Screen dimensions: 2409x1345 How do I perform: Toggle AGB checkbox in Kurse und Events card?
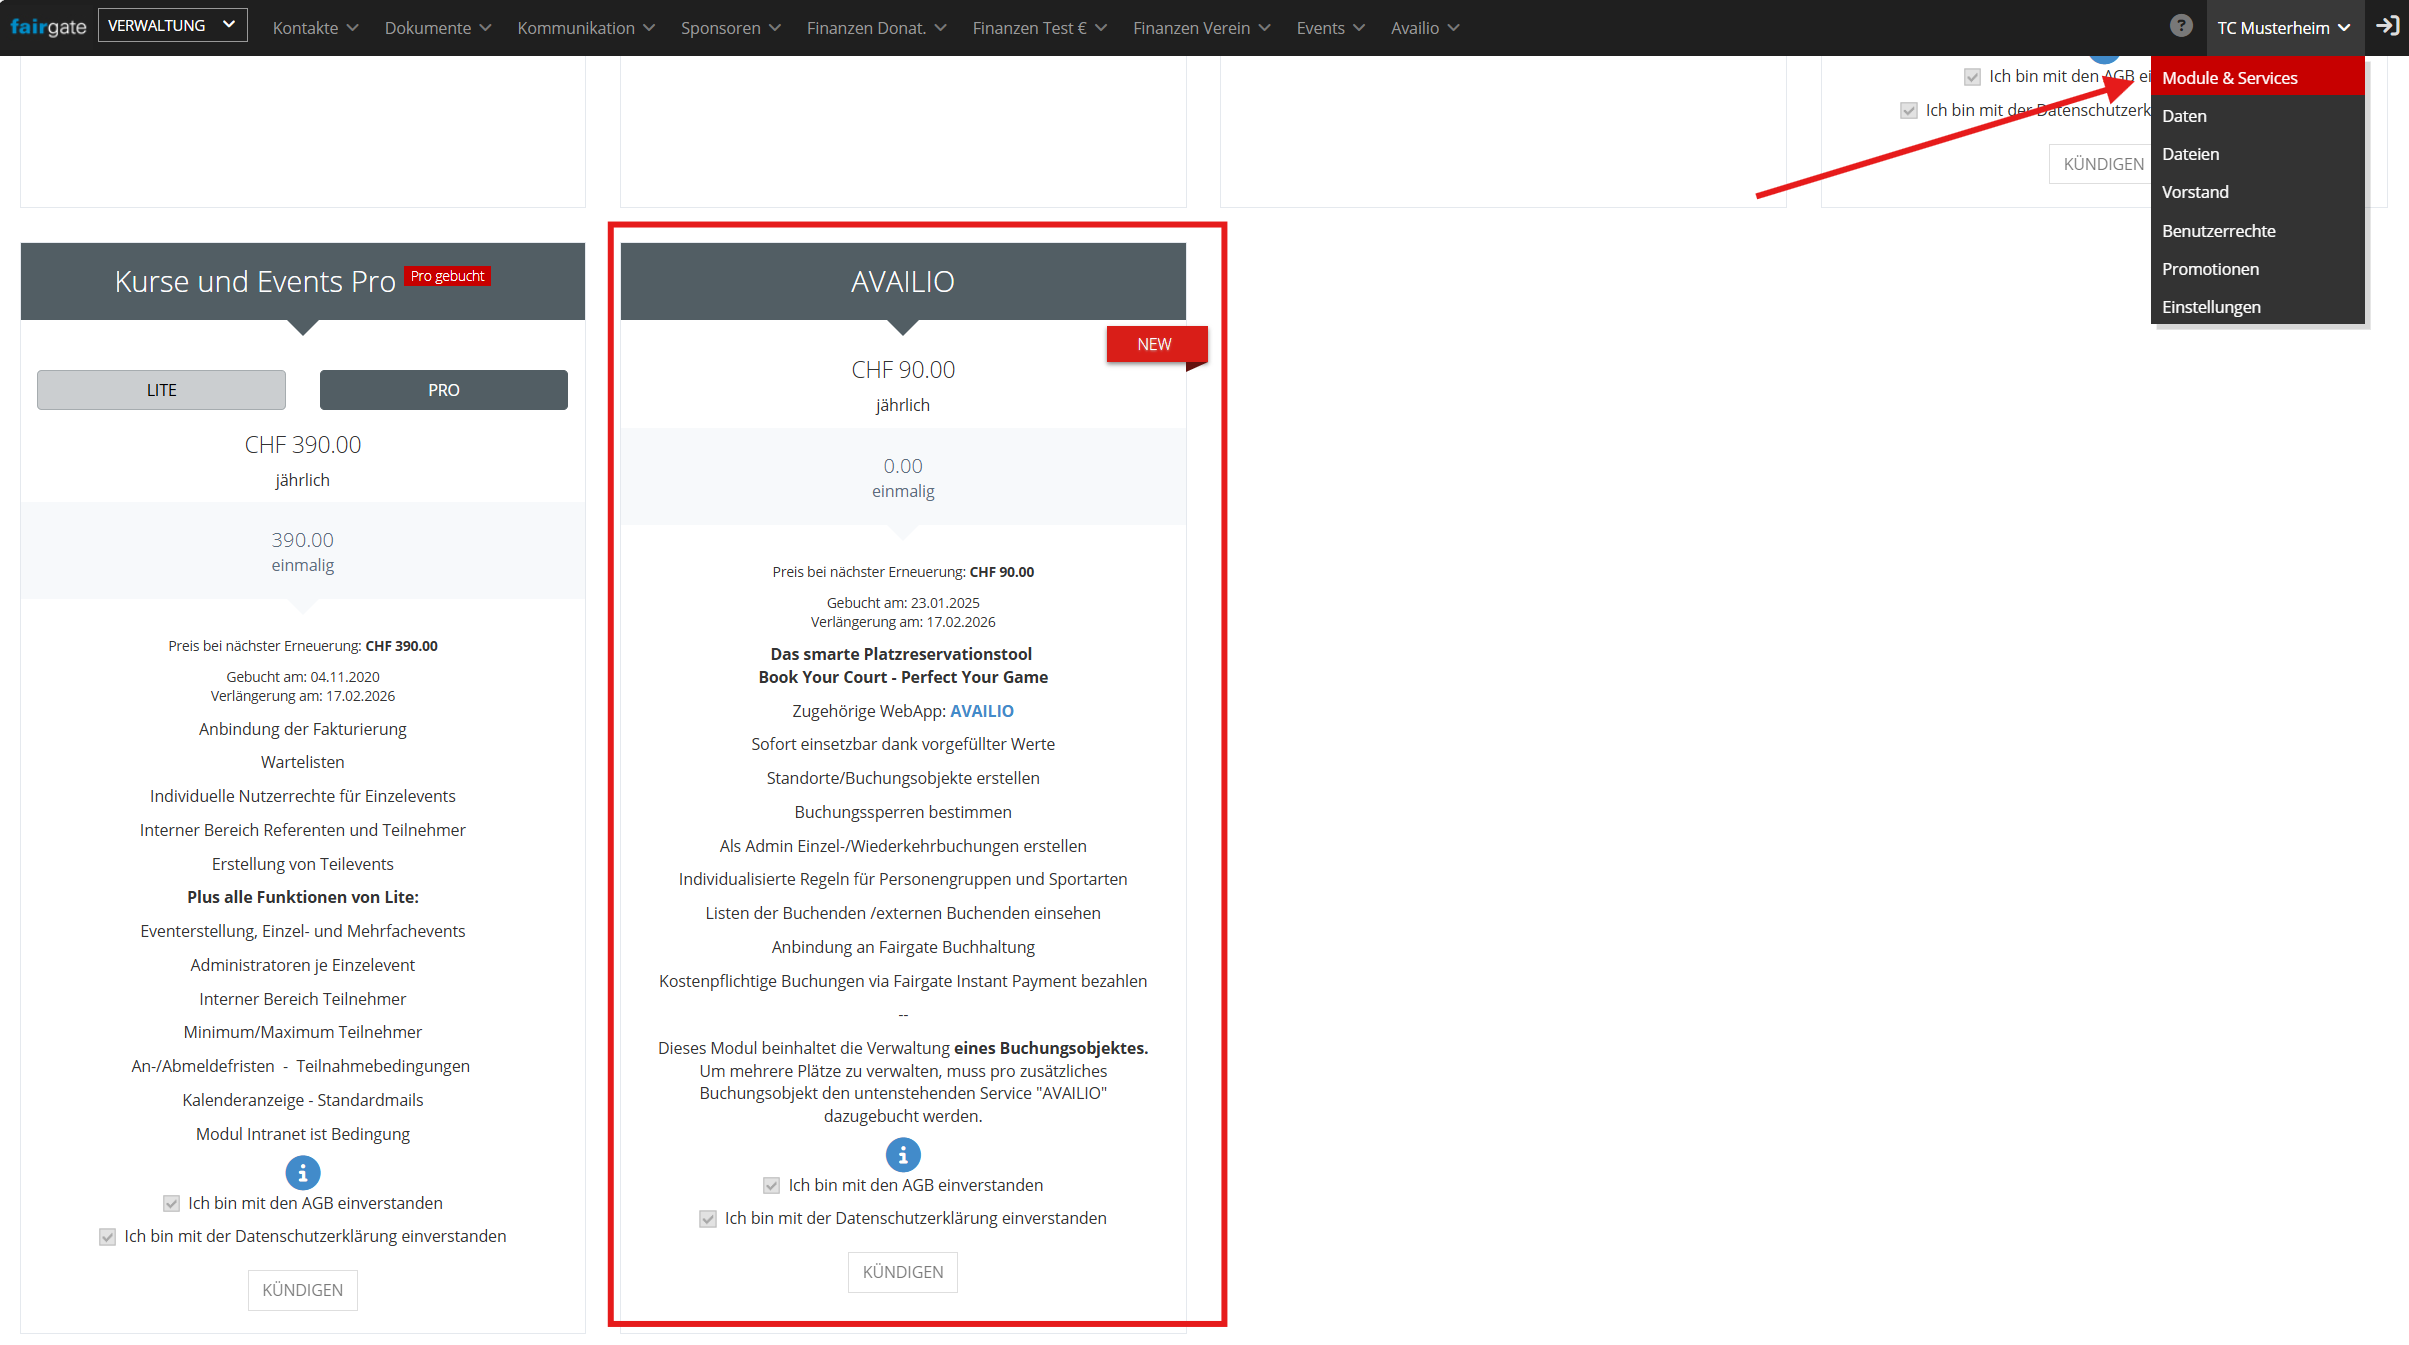(171, 1203)
